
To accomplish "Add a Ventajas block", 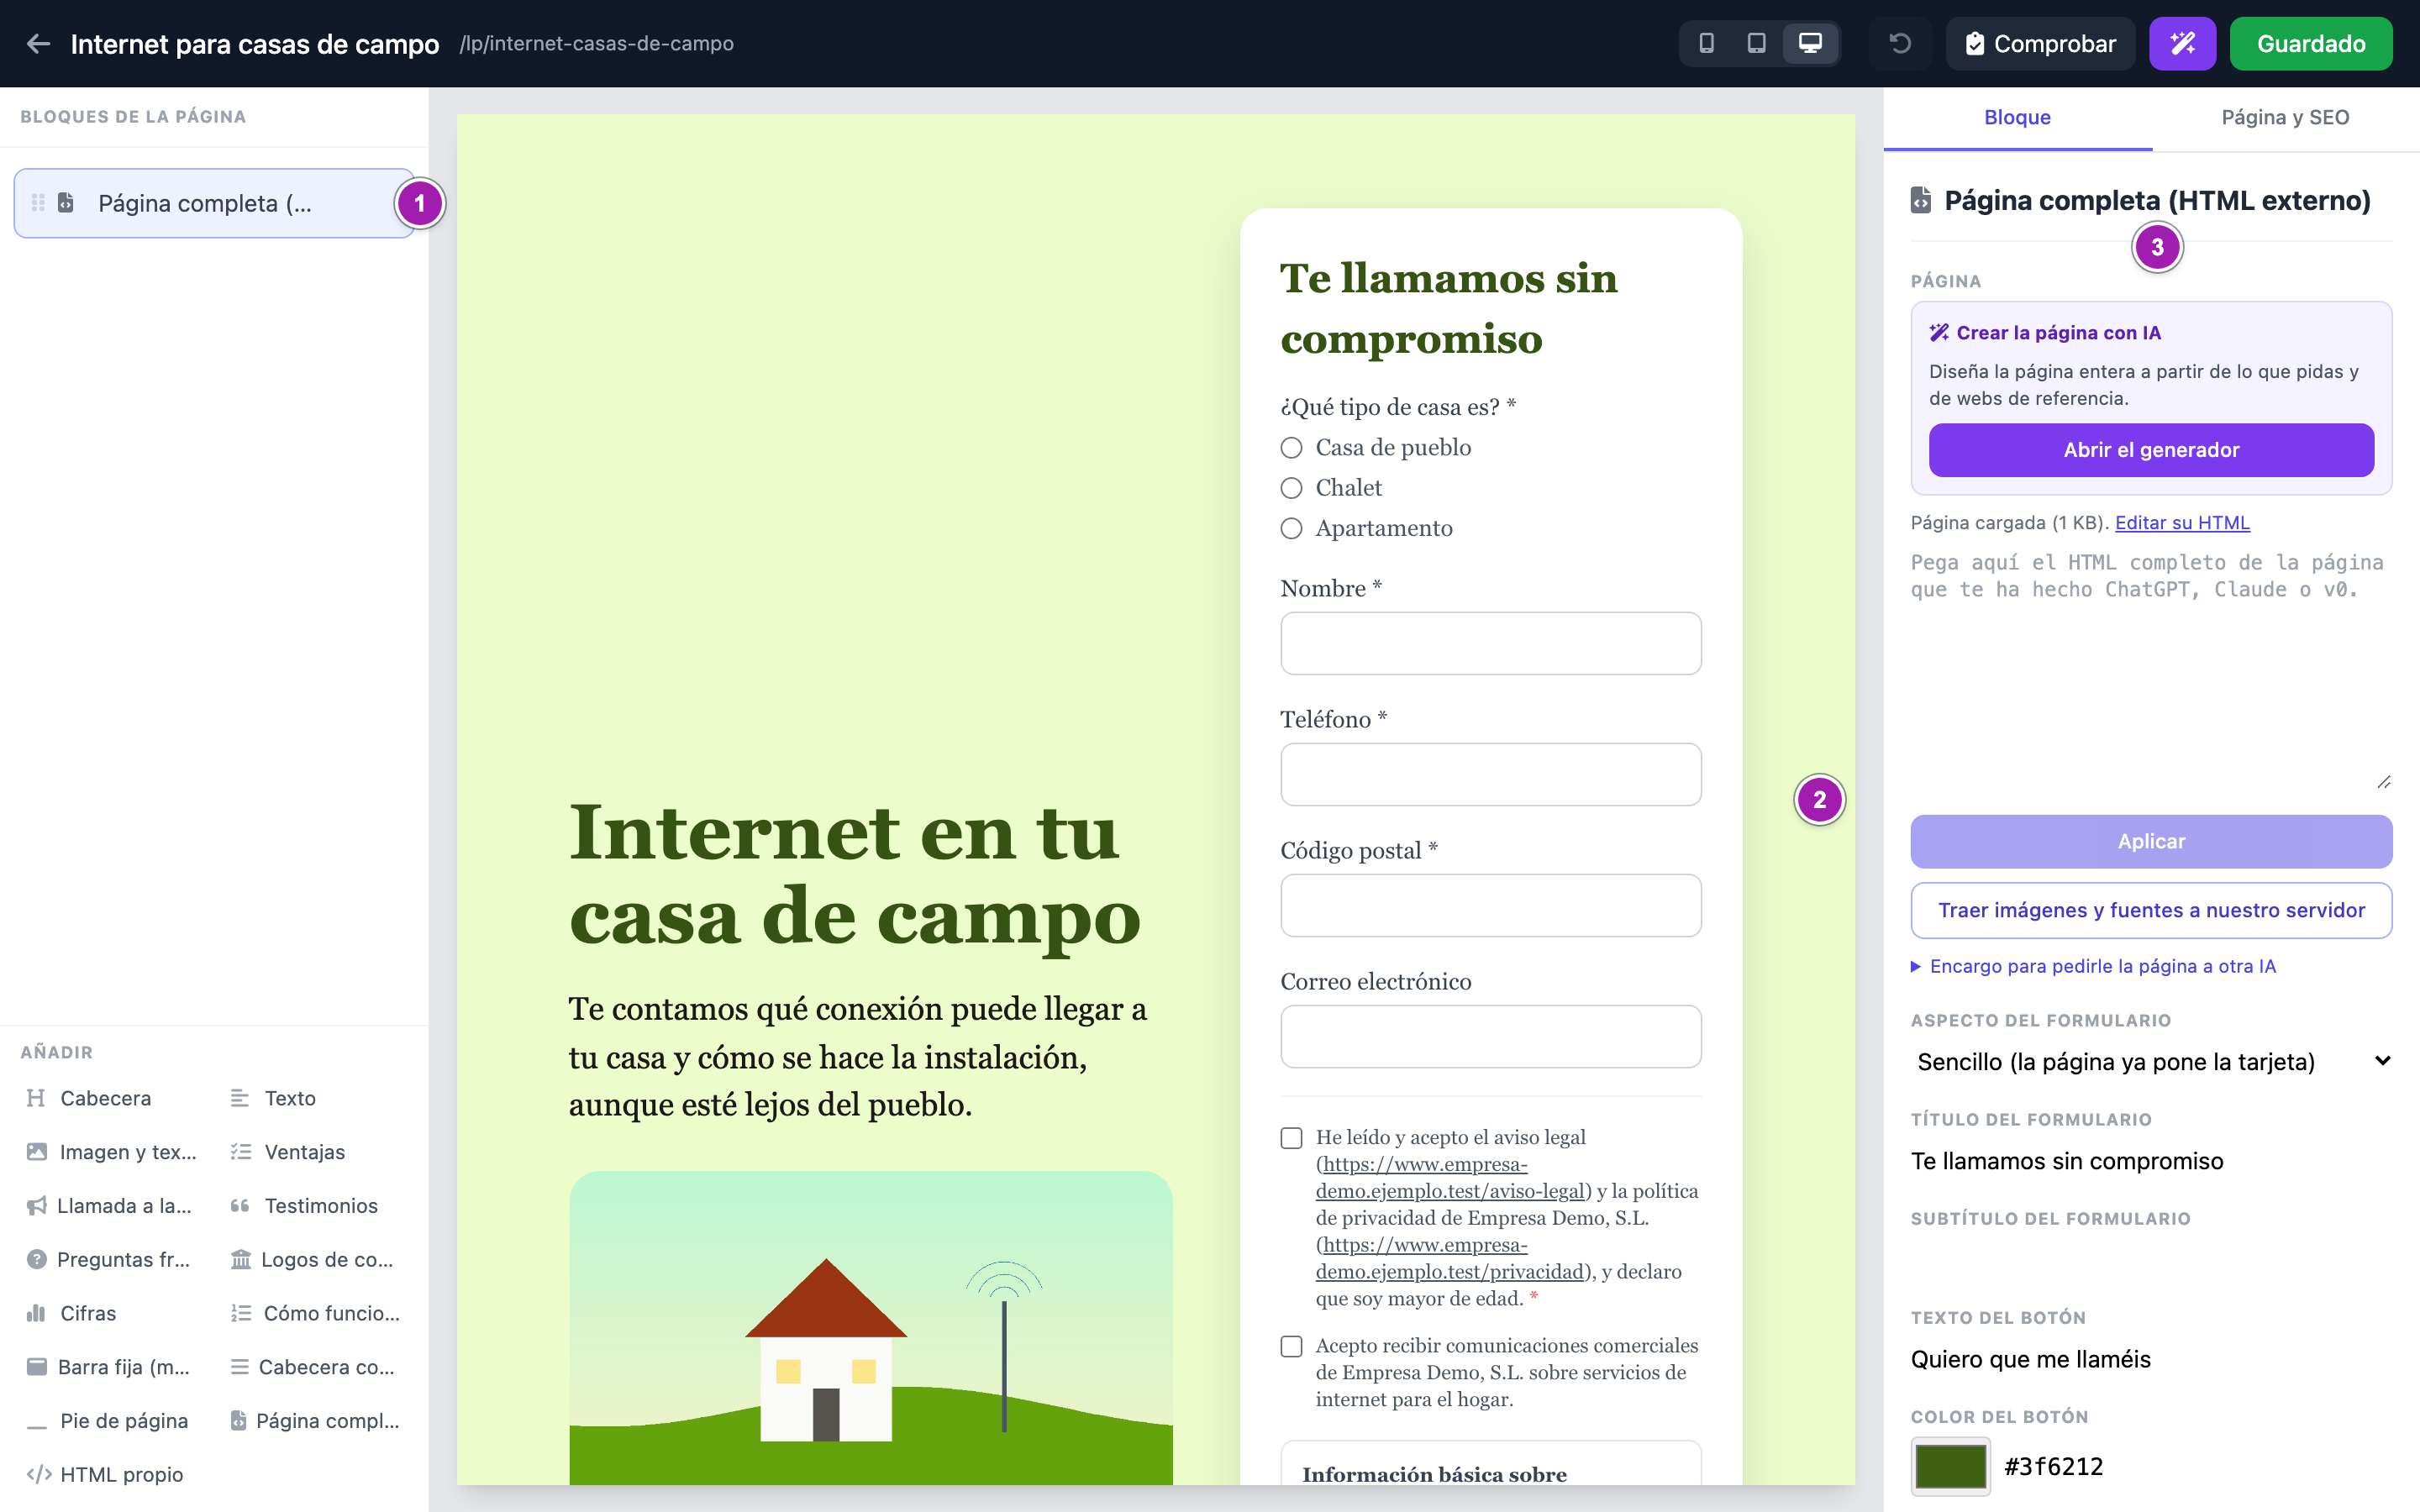I will [x=315, y=1152].
